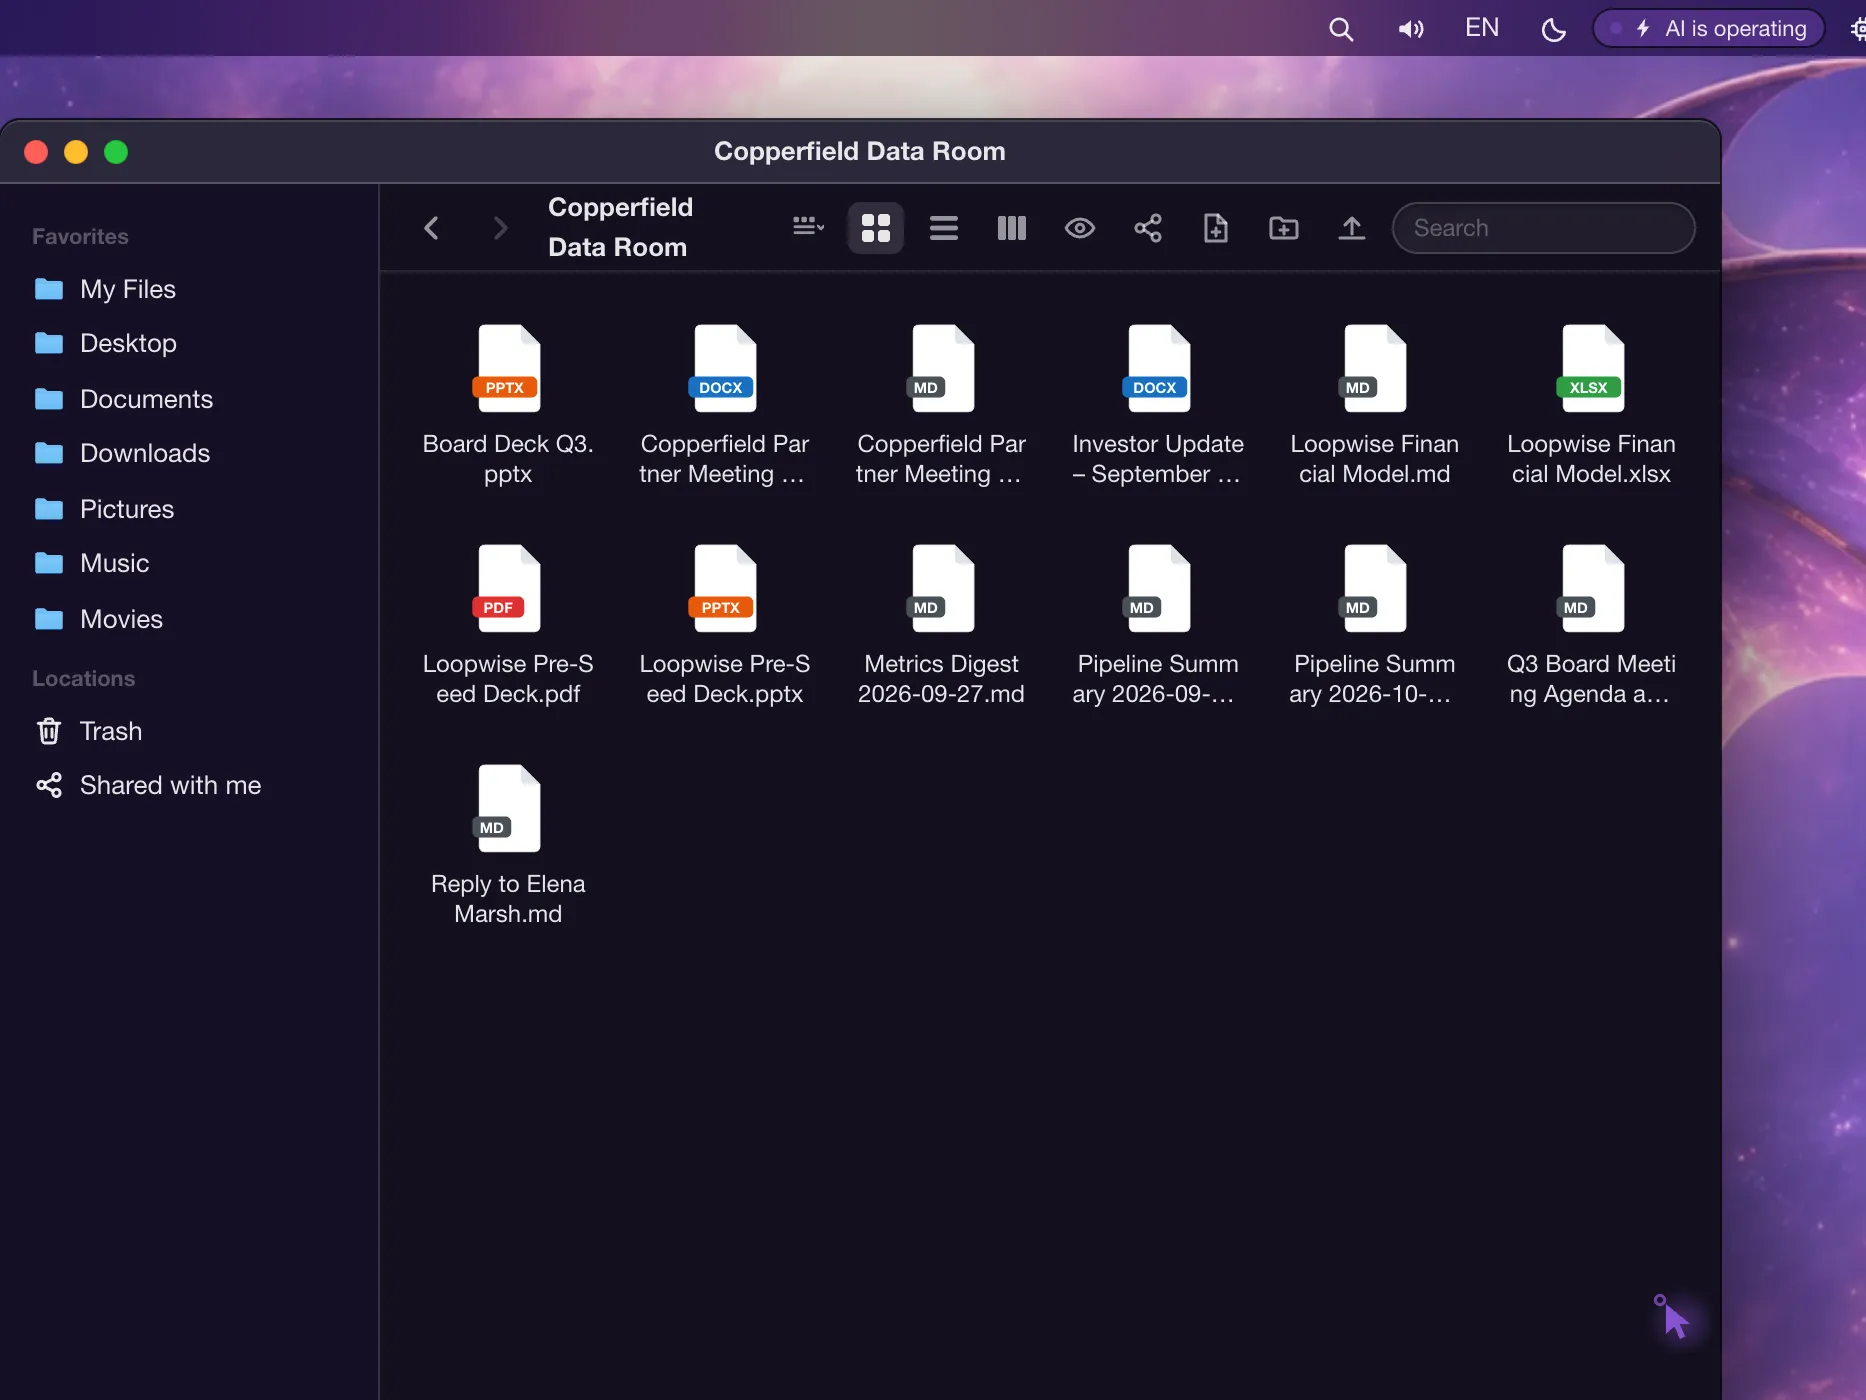Screen dimensions: 1866x1400
Task: Switch to icon grid view
Action: click(x=876, y=228)
